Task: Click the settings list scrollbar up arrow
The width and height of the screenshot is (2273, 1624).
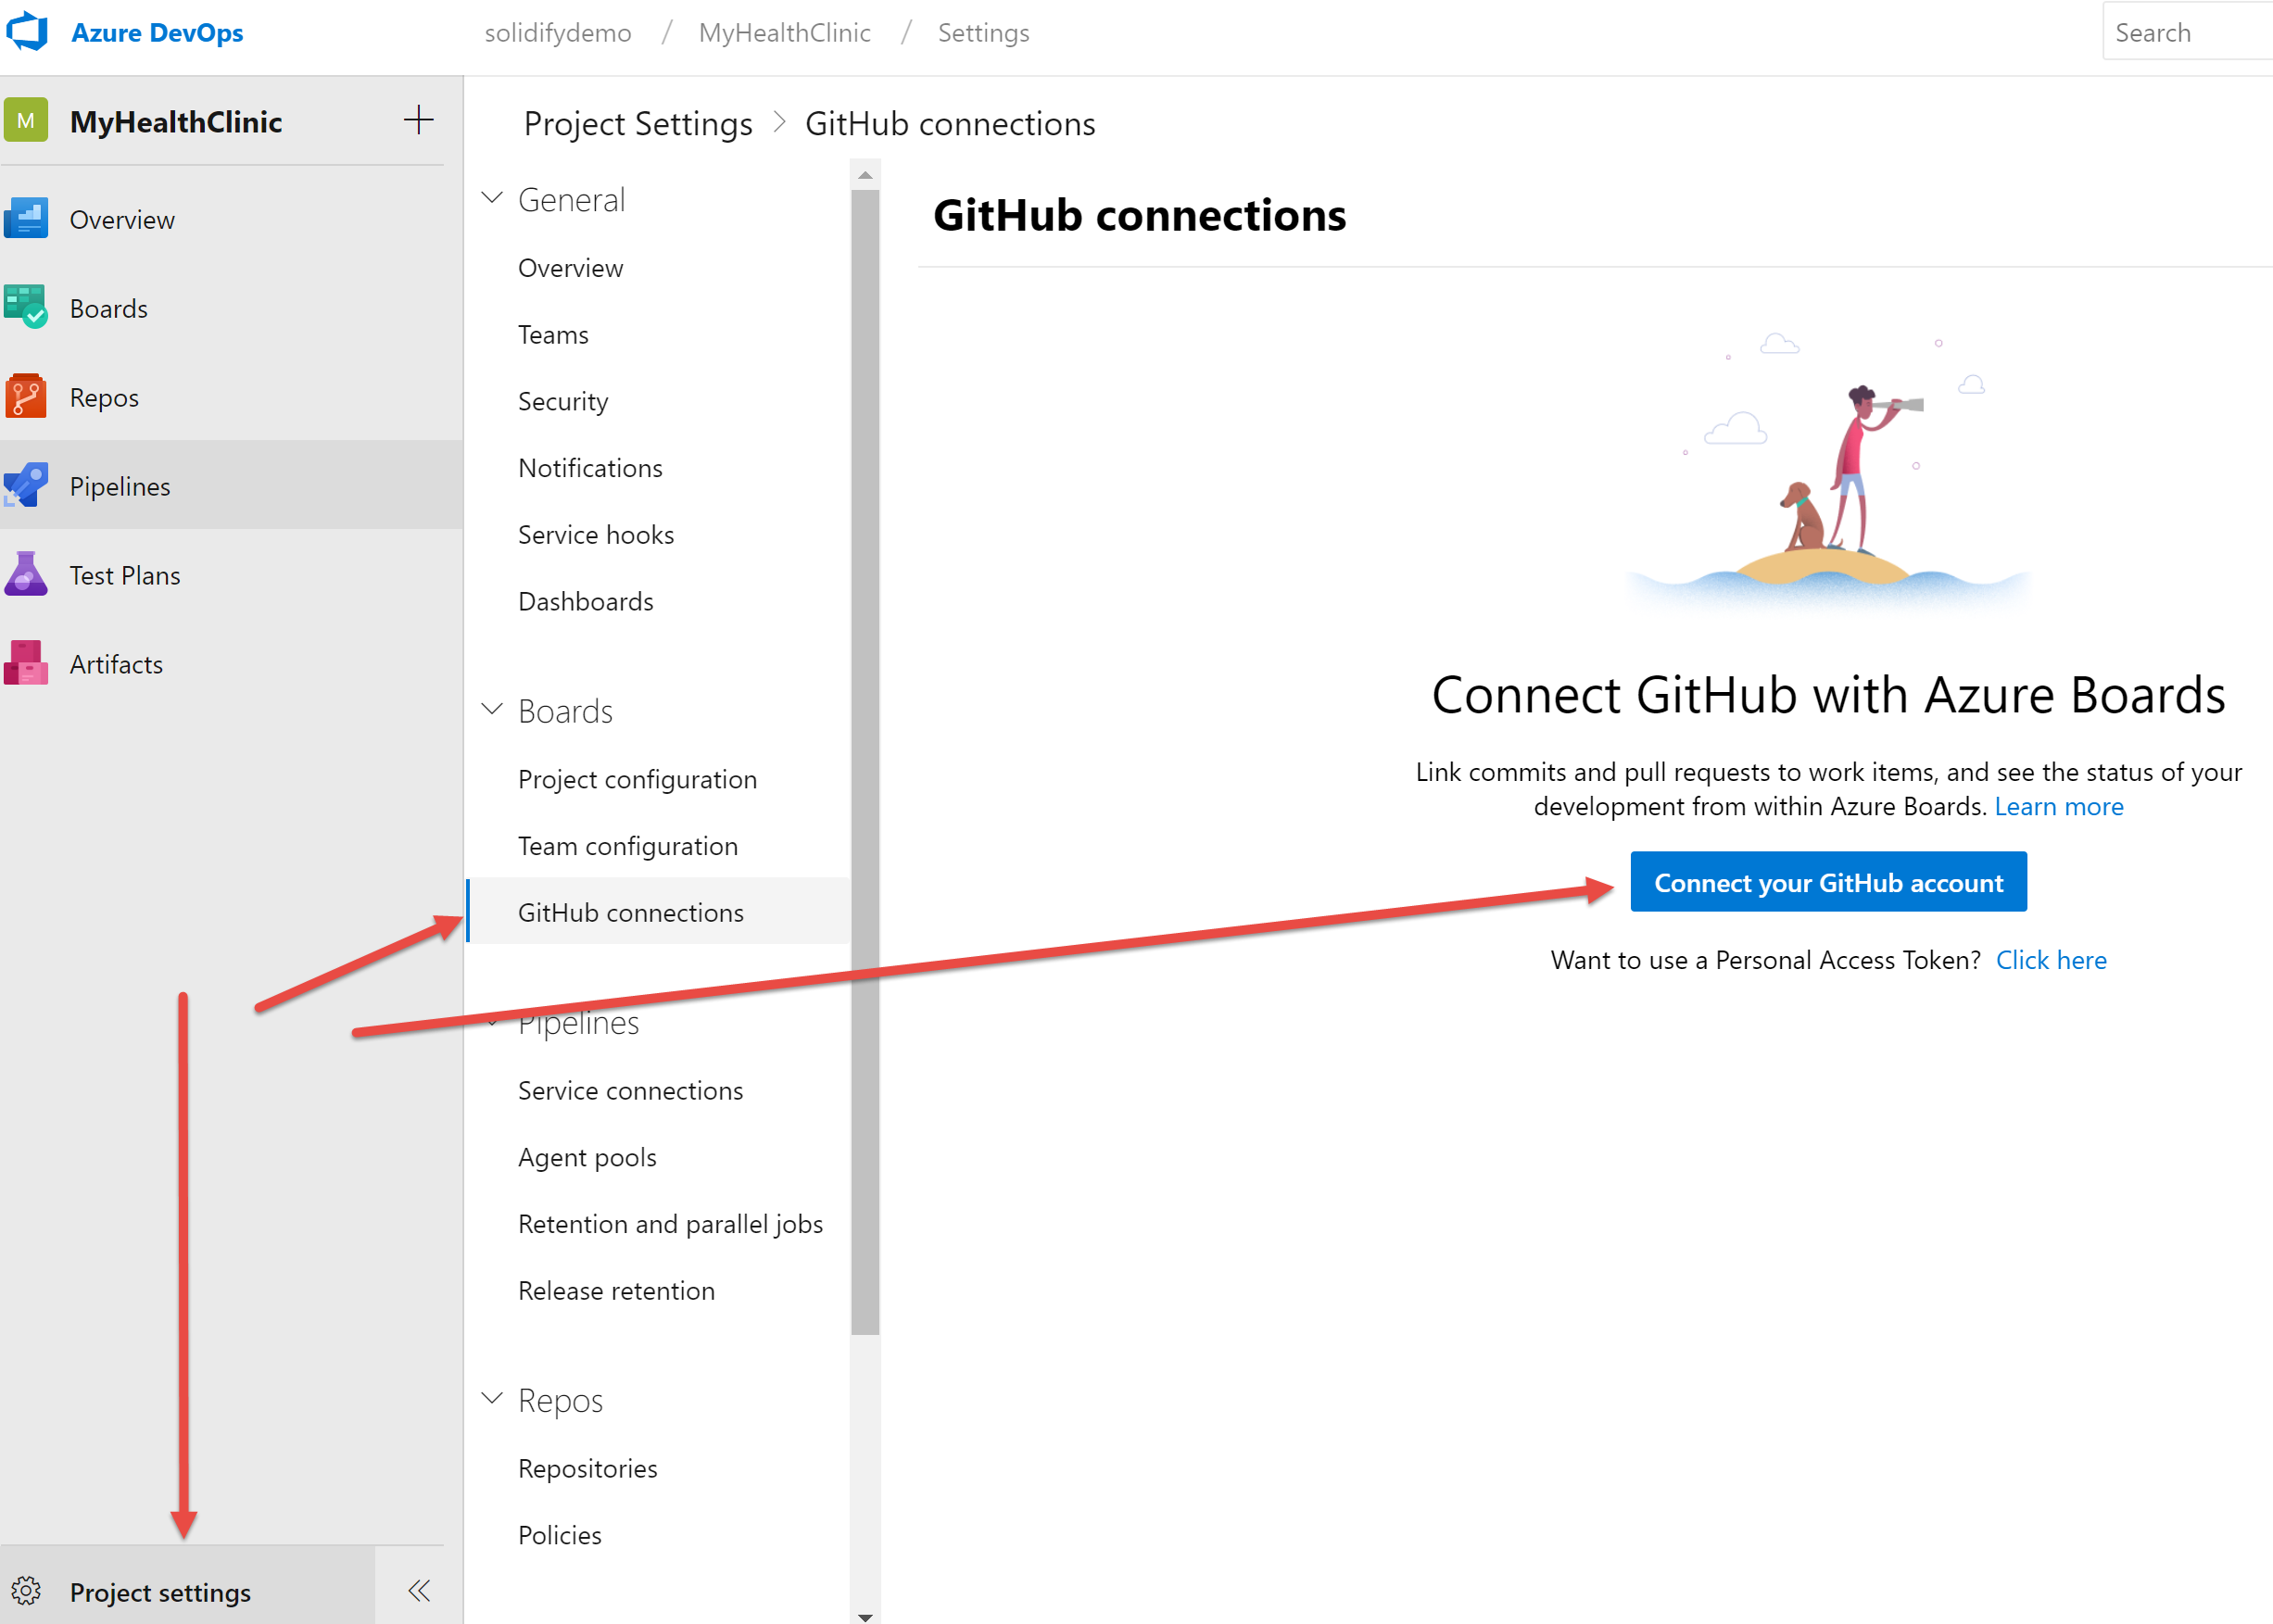Action: 865,175
